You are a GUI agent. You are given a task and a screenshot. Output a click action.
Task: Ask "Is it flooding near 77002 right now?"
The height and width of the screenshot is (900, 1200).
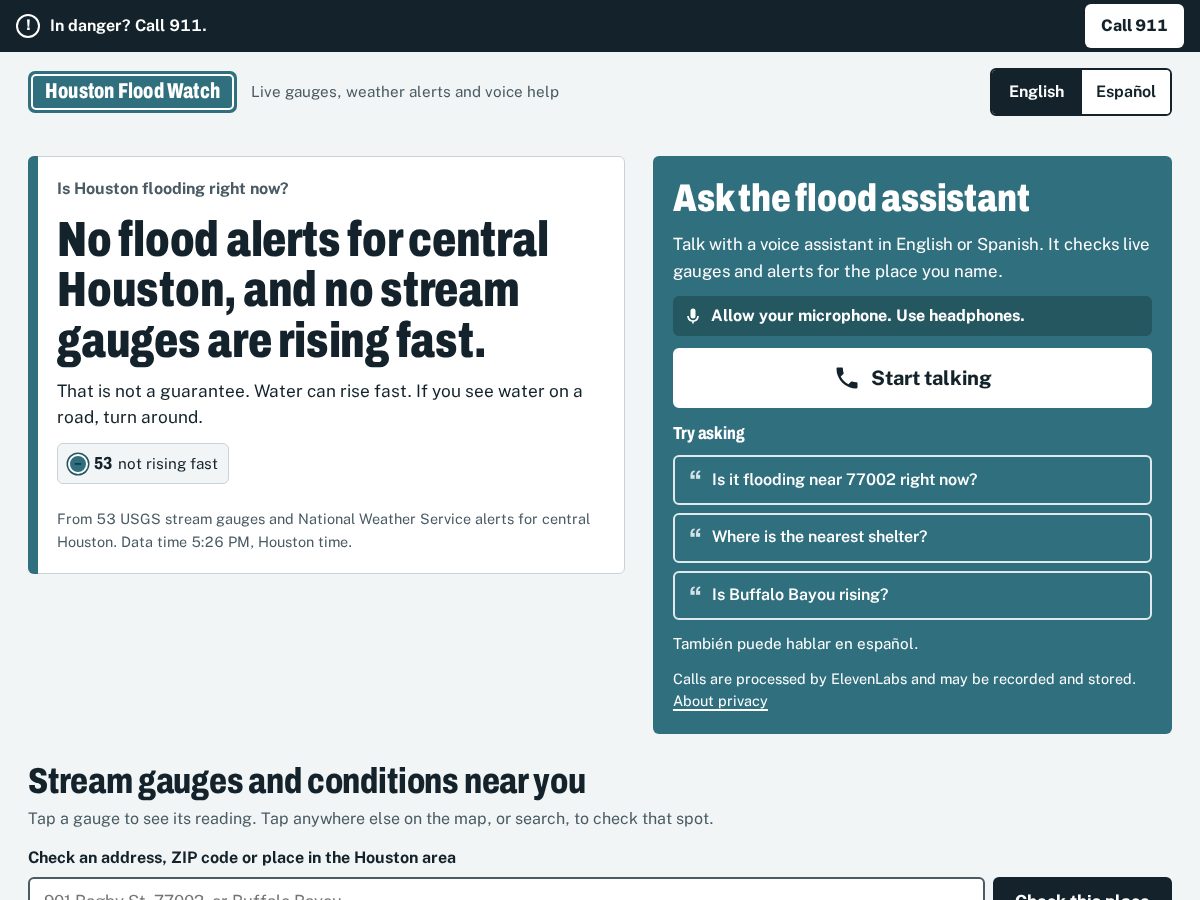pyautogui.click(x=912, y=480)
